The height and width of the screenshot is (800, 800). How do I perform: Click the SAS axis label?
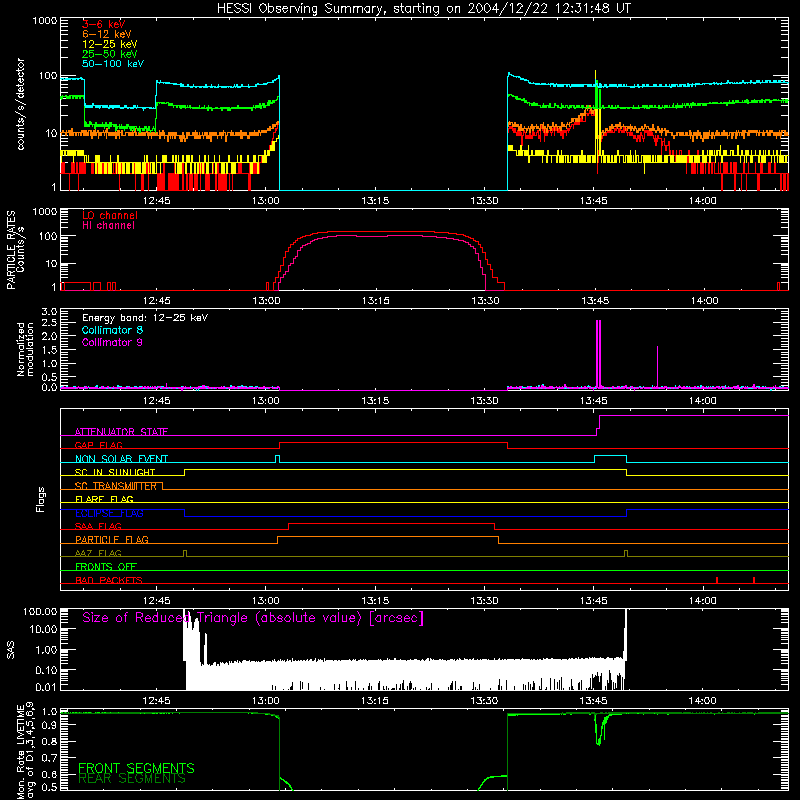click(x=11, y=649)
